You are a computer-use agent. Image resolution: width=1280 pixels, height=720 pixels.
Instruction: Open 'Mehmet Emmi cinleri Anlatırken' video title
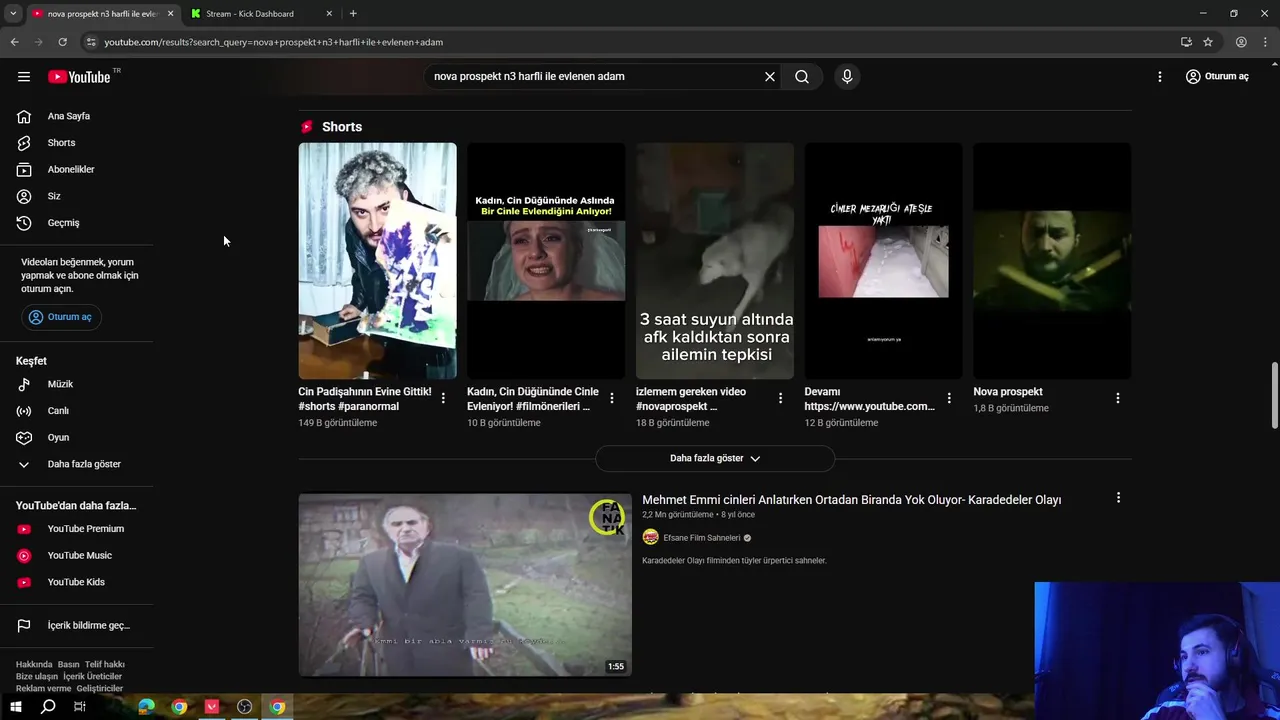coord(851,500)
